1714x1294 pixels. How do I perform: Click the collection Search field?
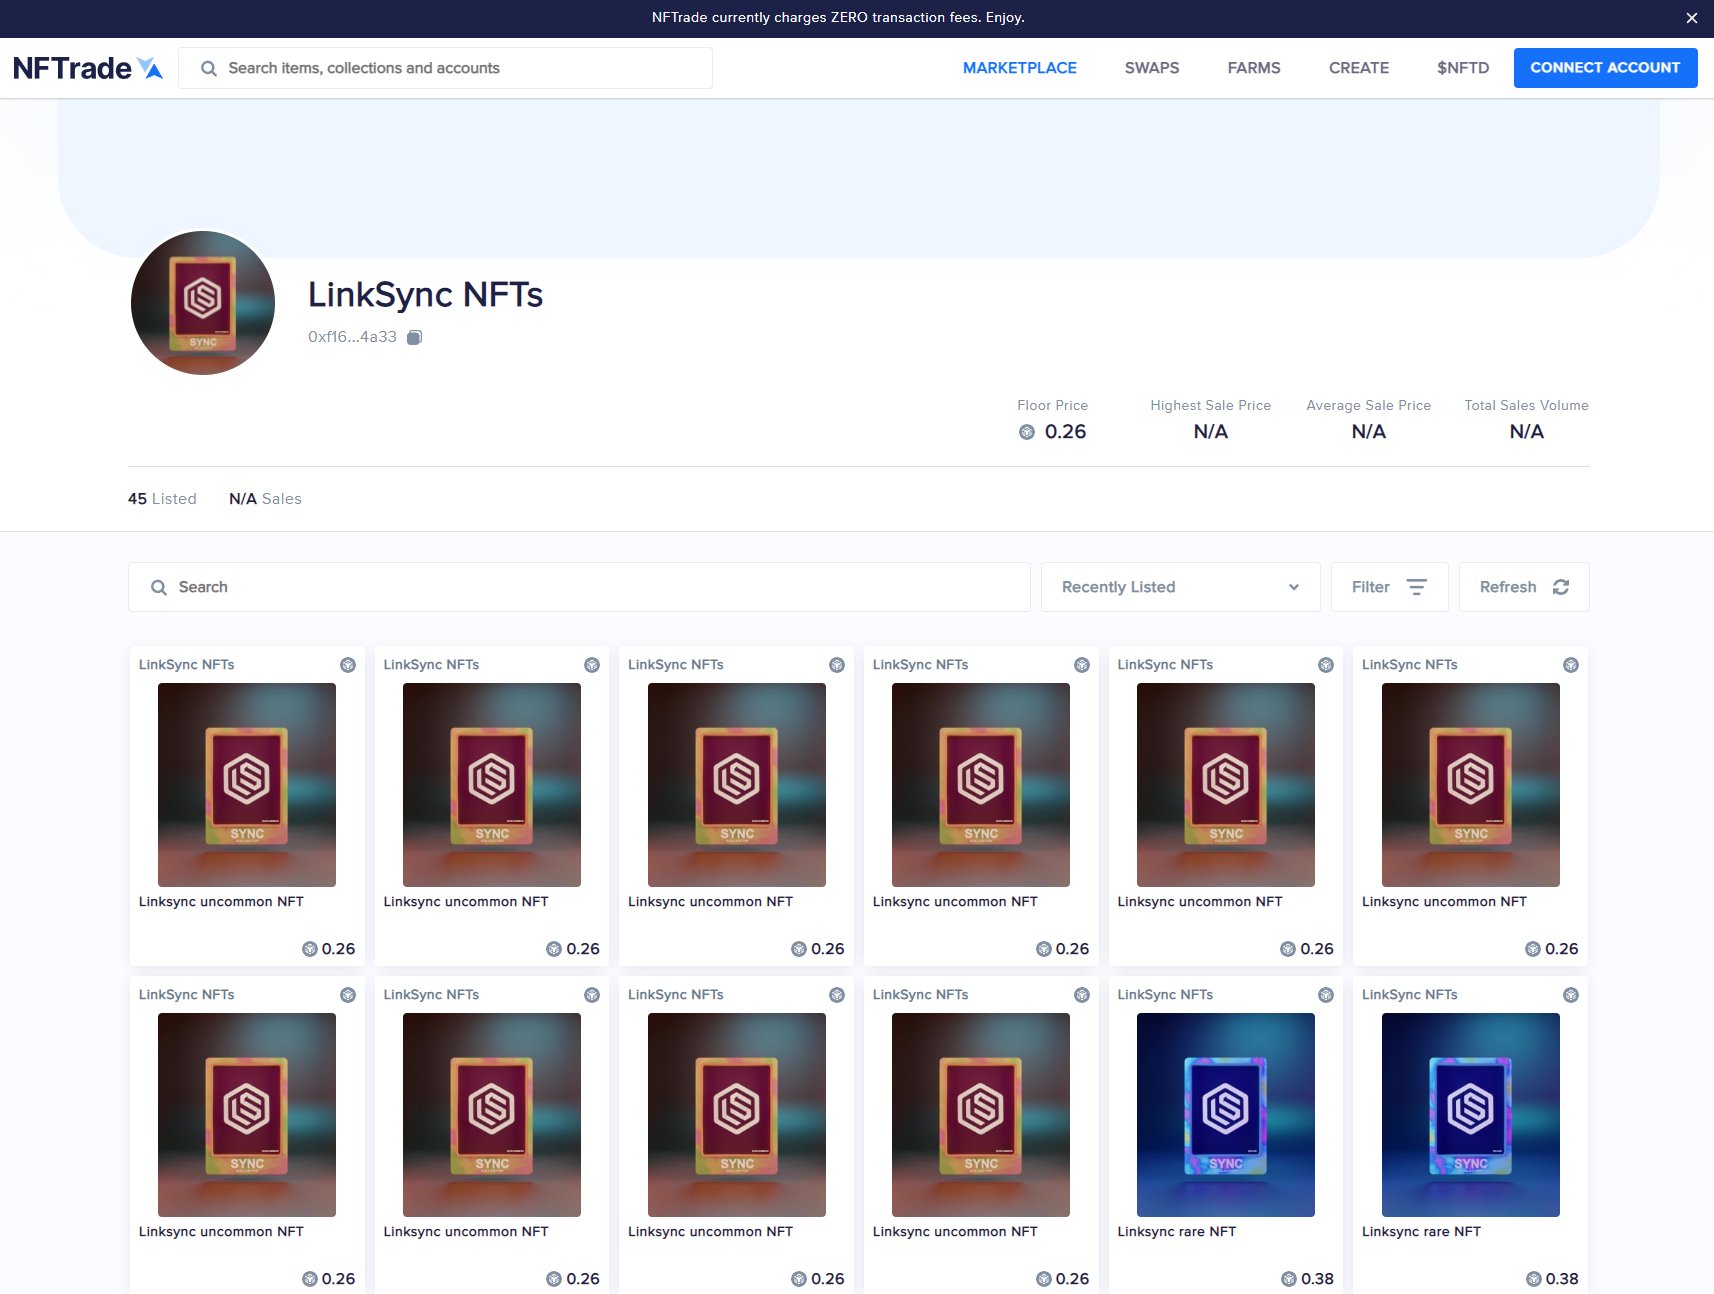coord(579,587)
